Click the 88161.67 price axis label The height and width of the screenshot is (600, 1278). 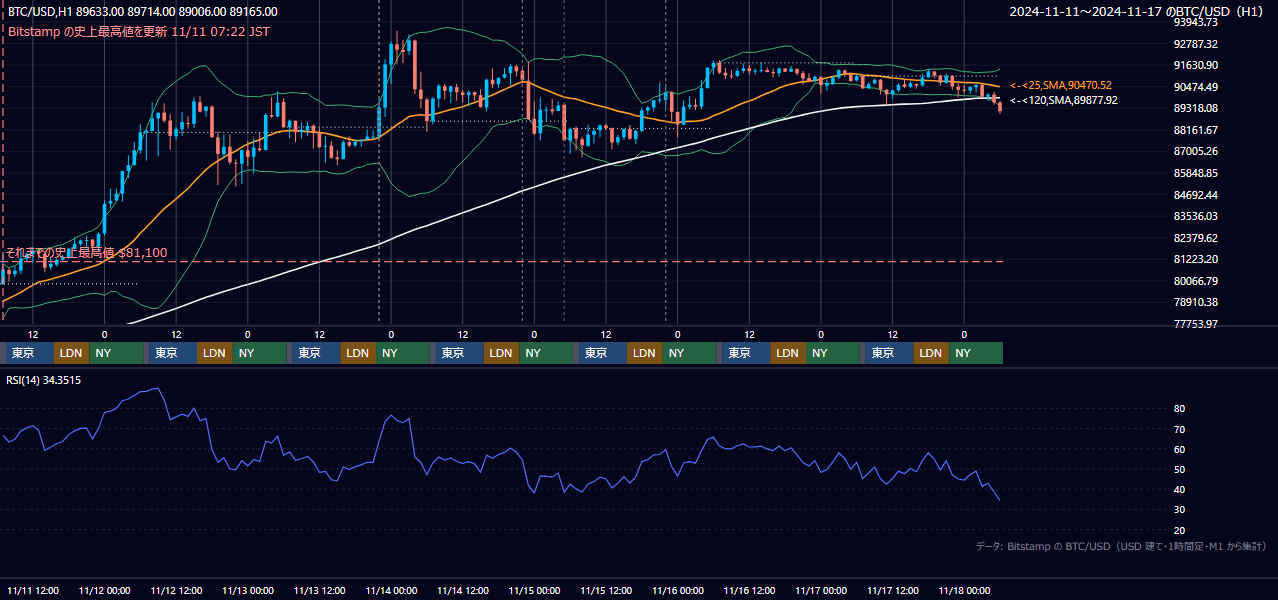[x=1195, y=130]
